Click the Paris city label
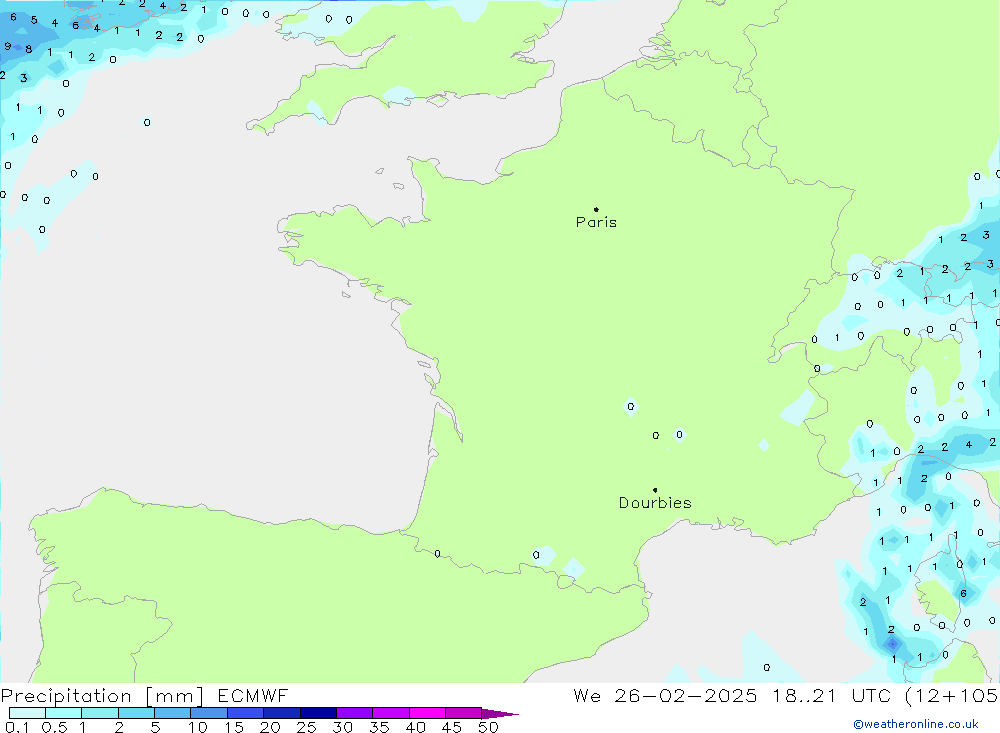Viewport: 1000px width, 733px height. pyautogui.click(x=596, y=222)
